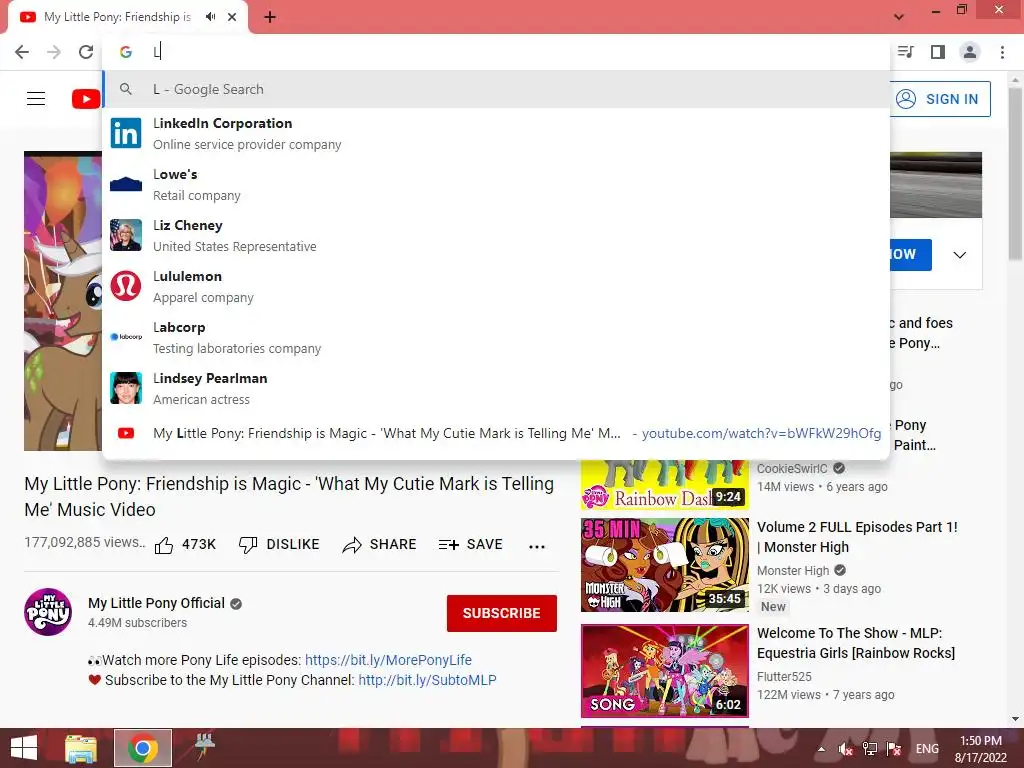The image size is (1024, 768).
Task: Pick the Lululemon suggestion
Action: [496, 286]
